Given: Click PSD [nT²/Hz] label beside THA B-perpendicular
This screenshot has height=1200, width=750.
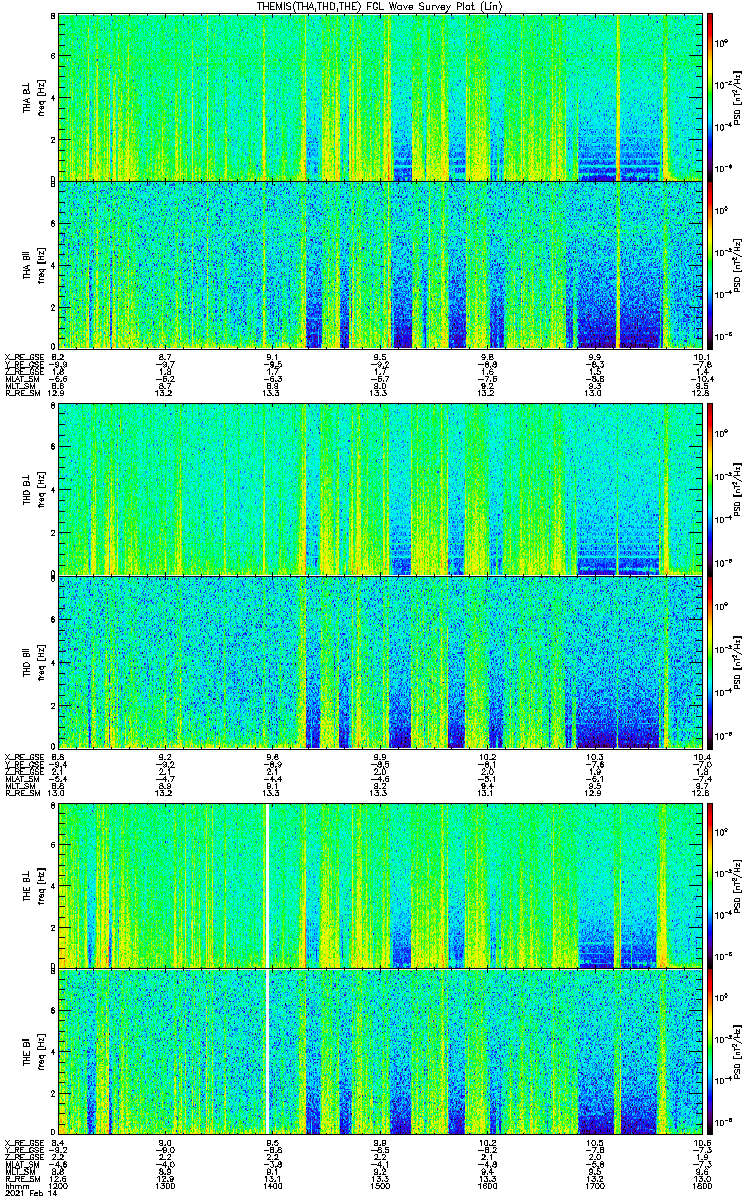Looking at the screenshot, I should (x=738, y=97).
